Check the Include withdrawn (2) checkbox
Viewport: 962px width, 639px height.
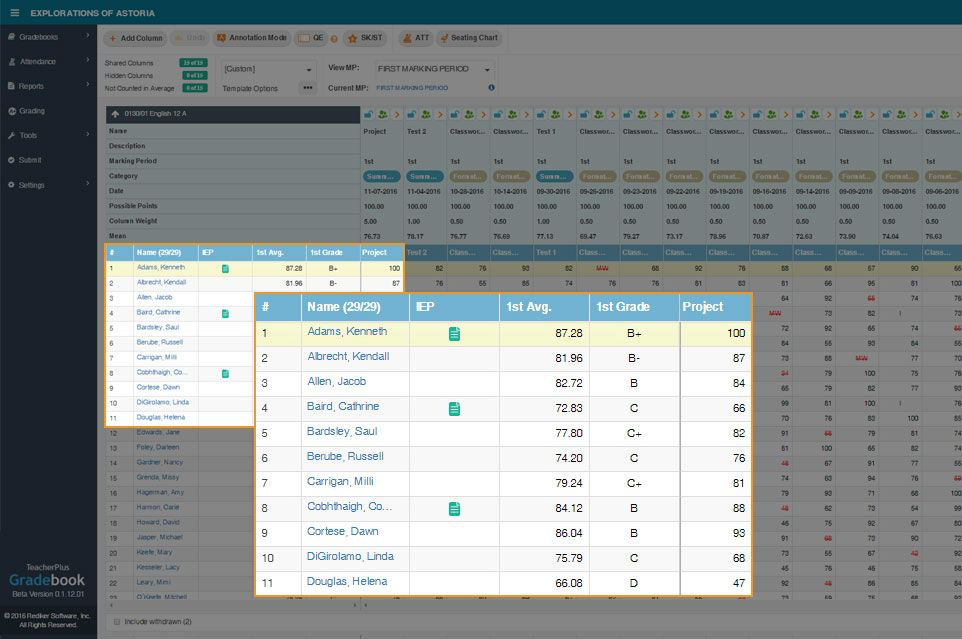click(117, 622)
